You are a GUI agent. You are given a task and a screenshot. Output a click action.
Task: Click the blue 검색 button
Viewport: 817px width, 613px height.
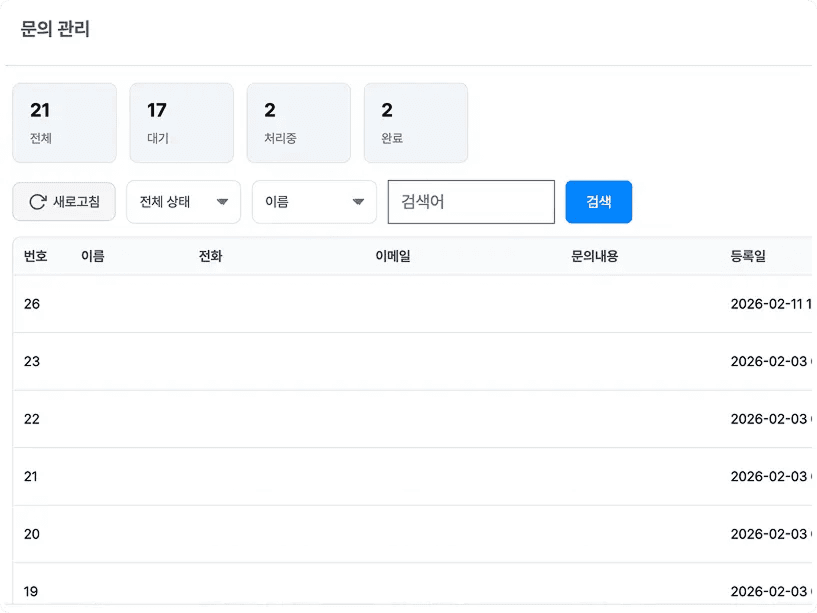[599, 202]
